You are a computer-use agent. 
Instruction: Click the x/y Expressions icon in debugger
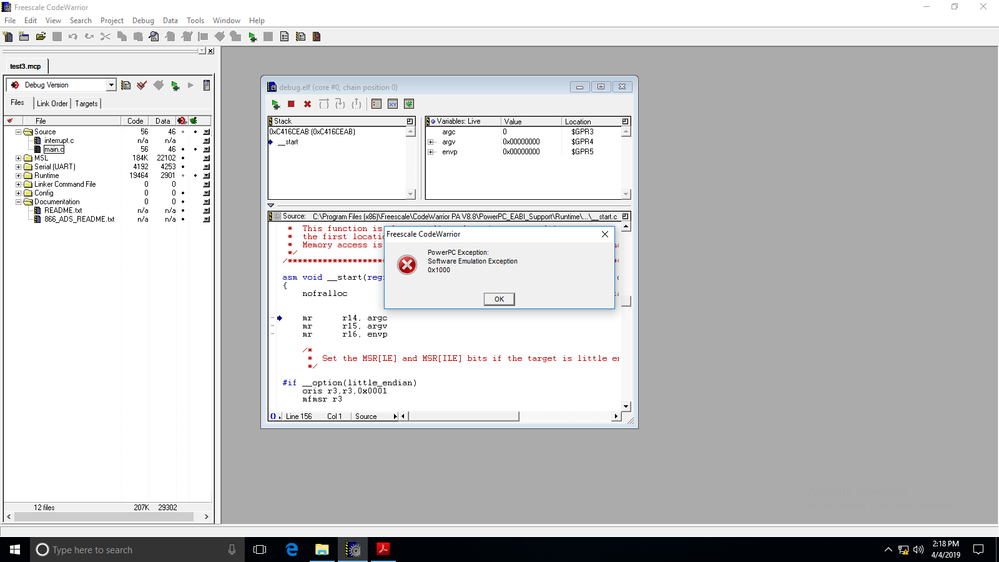point(392,104)
